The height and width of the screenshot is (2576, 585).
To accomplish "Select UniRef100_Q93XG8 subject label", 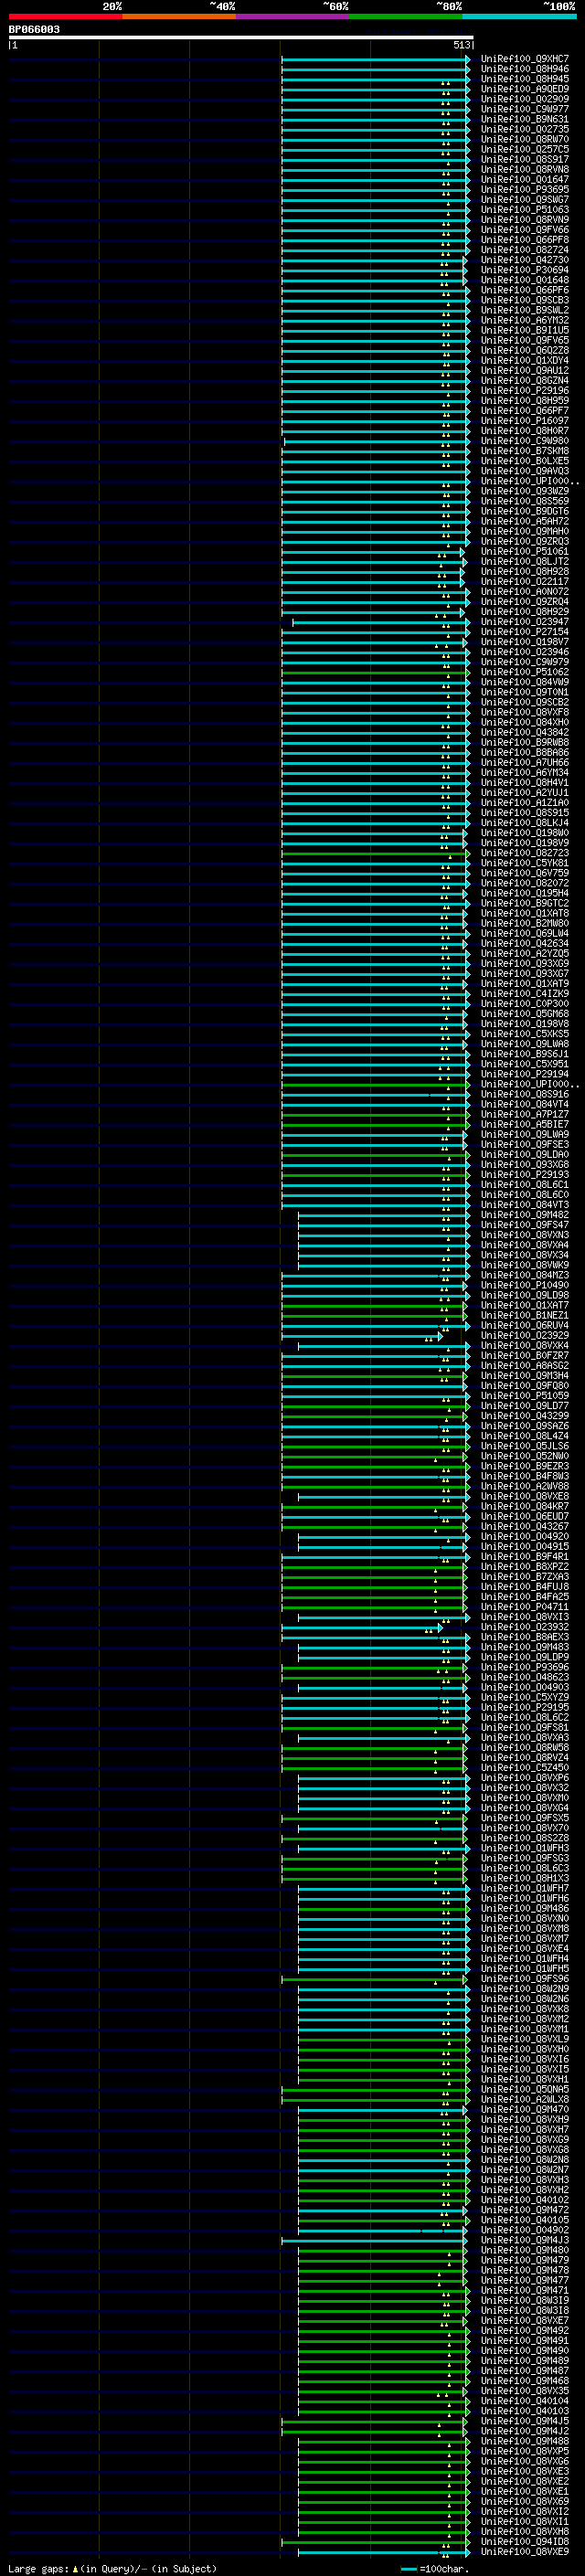I will click(x=525, y=1165).
